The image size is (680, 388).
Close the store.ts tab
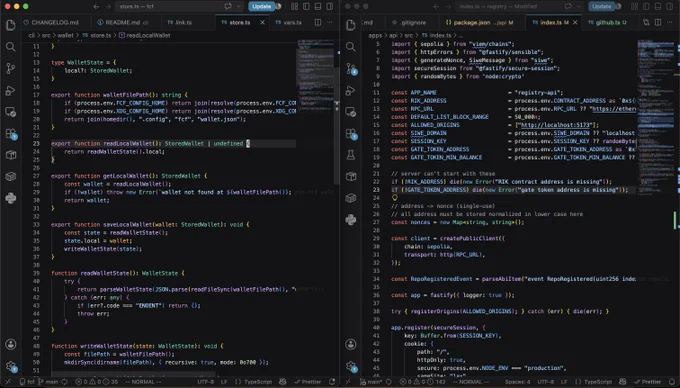(x=262, y=22)
